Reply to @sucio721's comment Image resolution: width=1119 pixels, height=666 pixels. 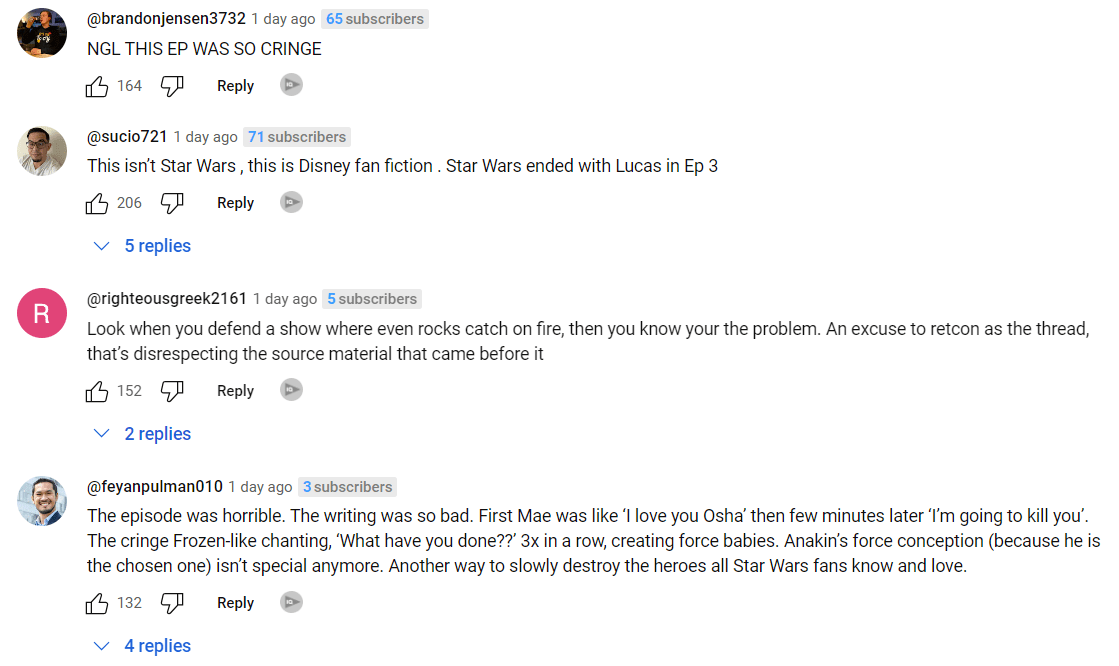[235, 203]
